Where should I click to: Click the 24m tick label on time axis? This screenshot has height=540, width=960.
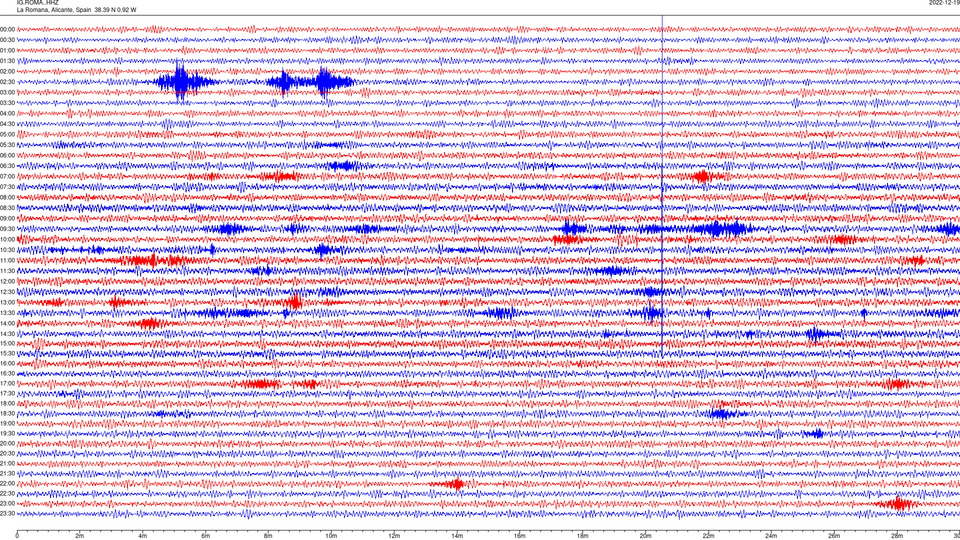(x=771, y=536)
